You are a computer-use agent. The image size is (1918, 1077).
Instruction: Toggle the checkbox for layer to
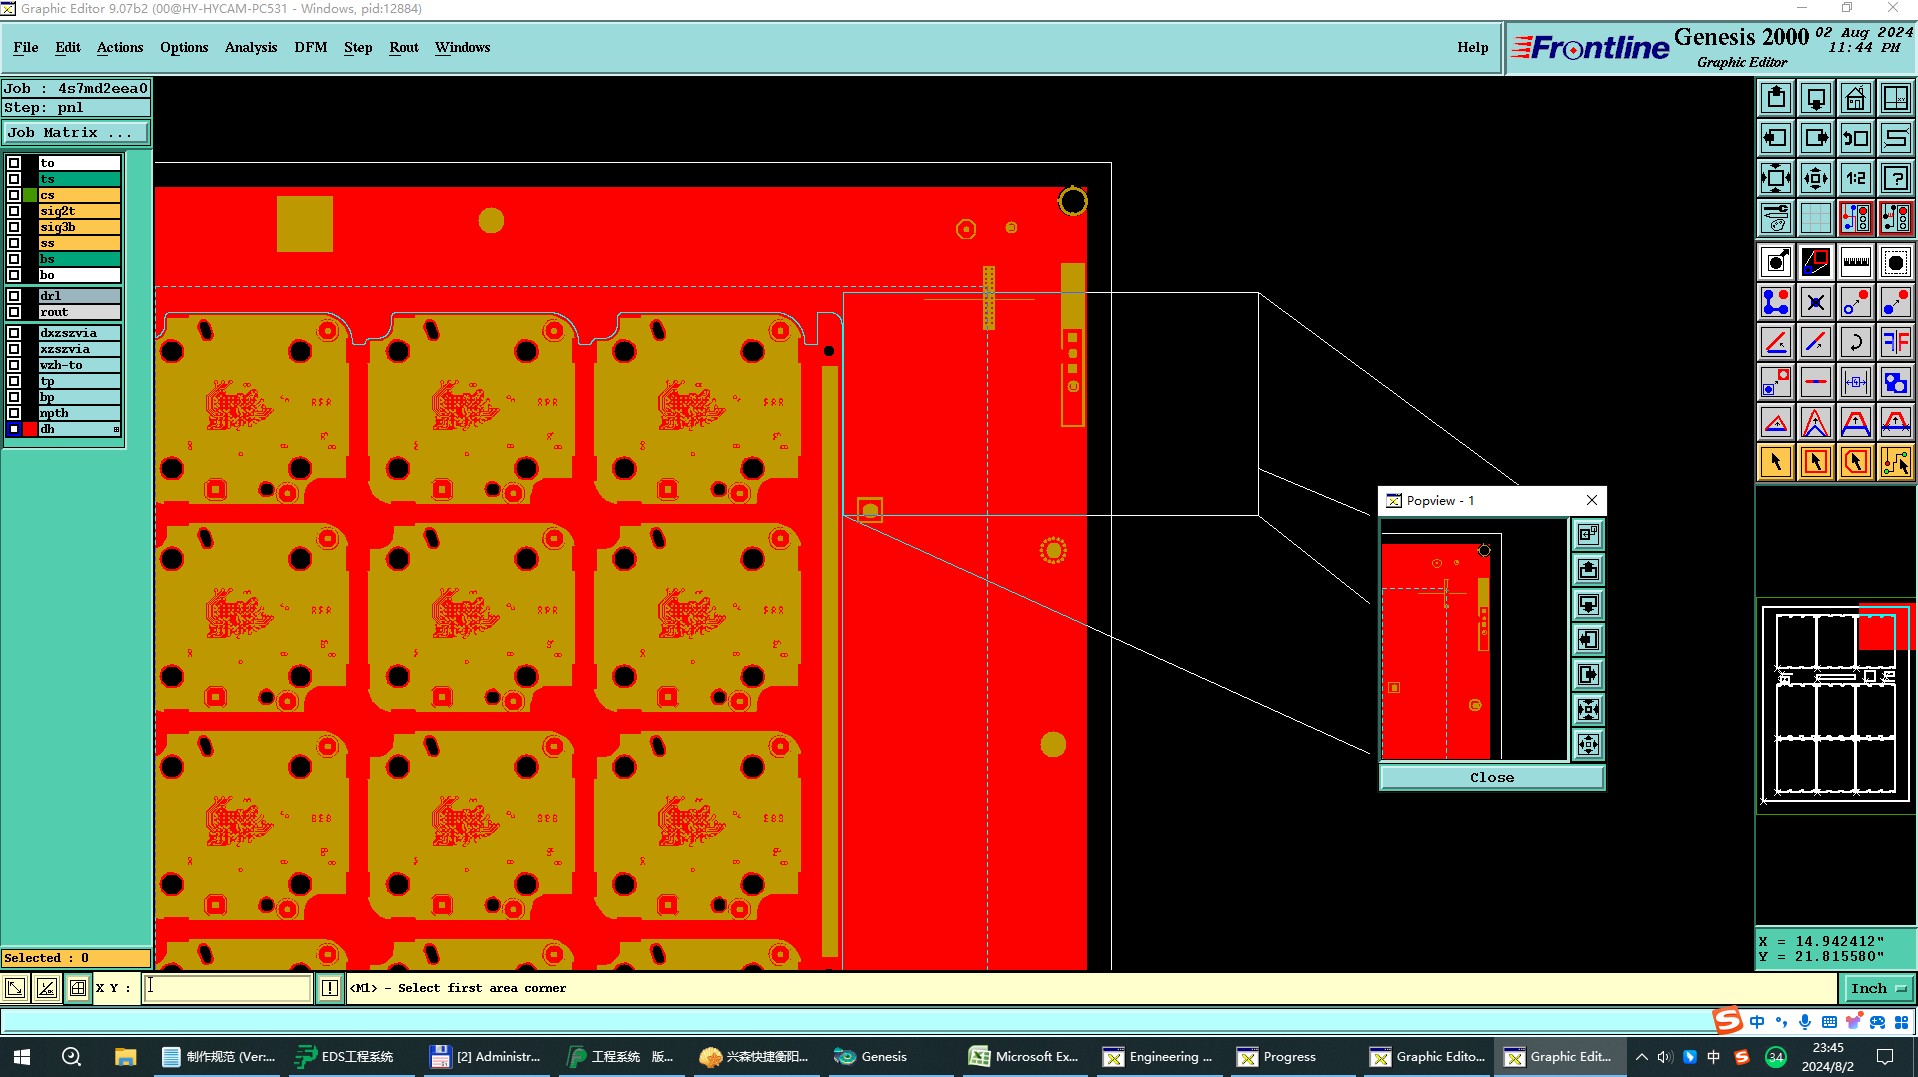click(14, 163)
